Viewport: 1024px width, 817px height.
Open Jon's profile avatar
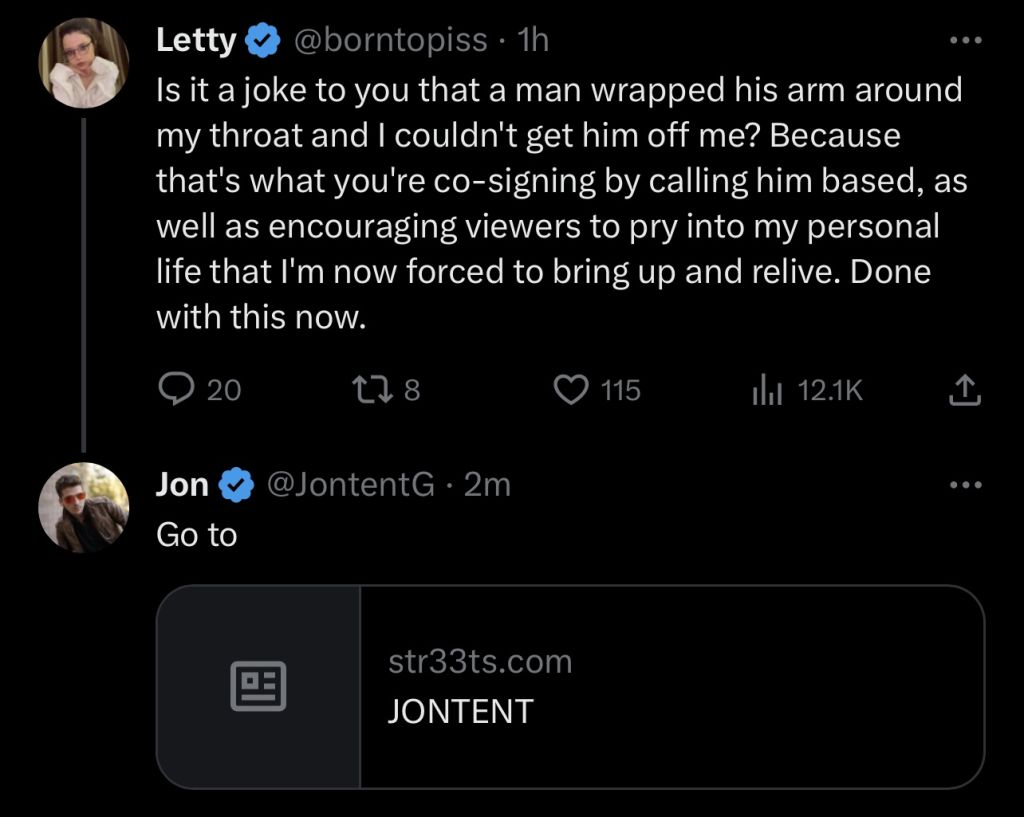(83, 507)
